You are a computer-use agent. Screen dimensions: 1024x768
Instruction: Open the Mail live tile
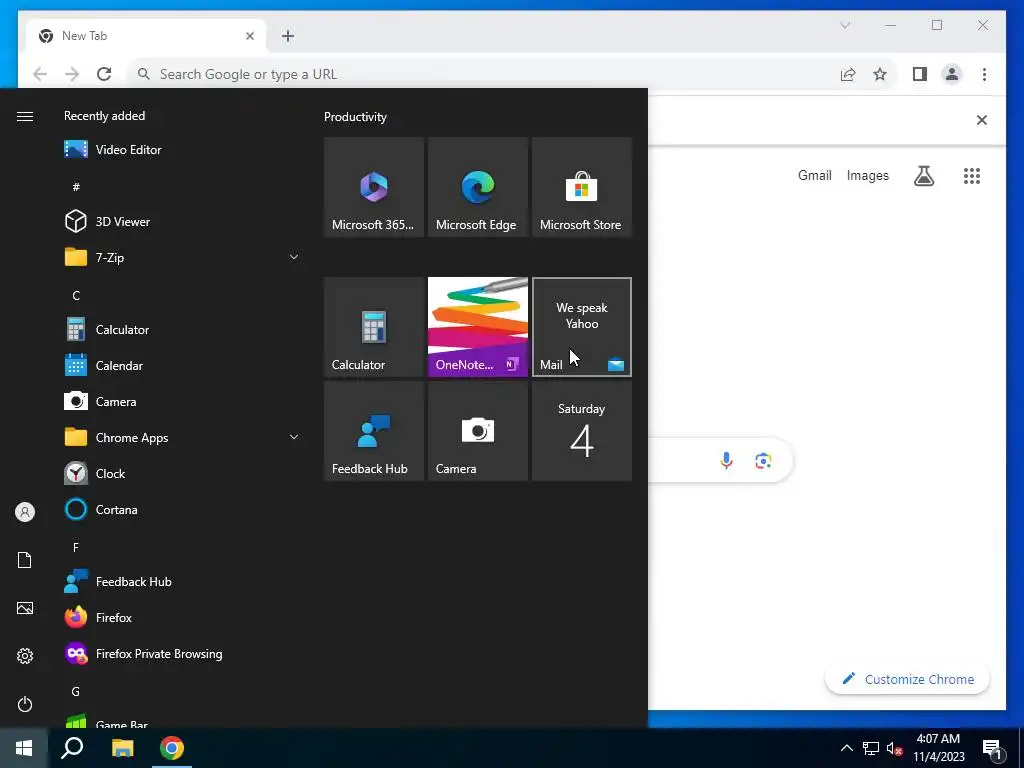click(x=582, y=327)
